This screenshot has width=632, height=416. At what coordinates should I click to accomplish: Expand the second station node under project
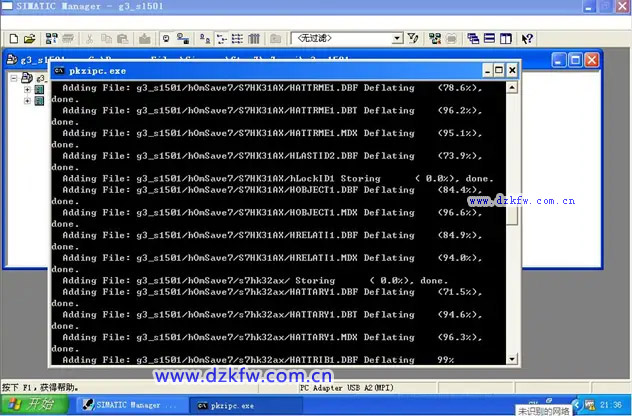pyautogui.click(x=27, y=100)
